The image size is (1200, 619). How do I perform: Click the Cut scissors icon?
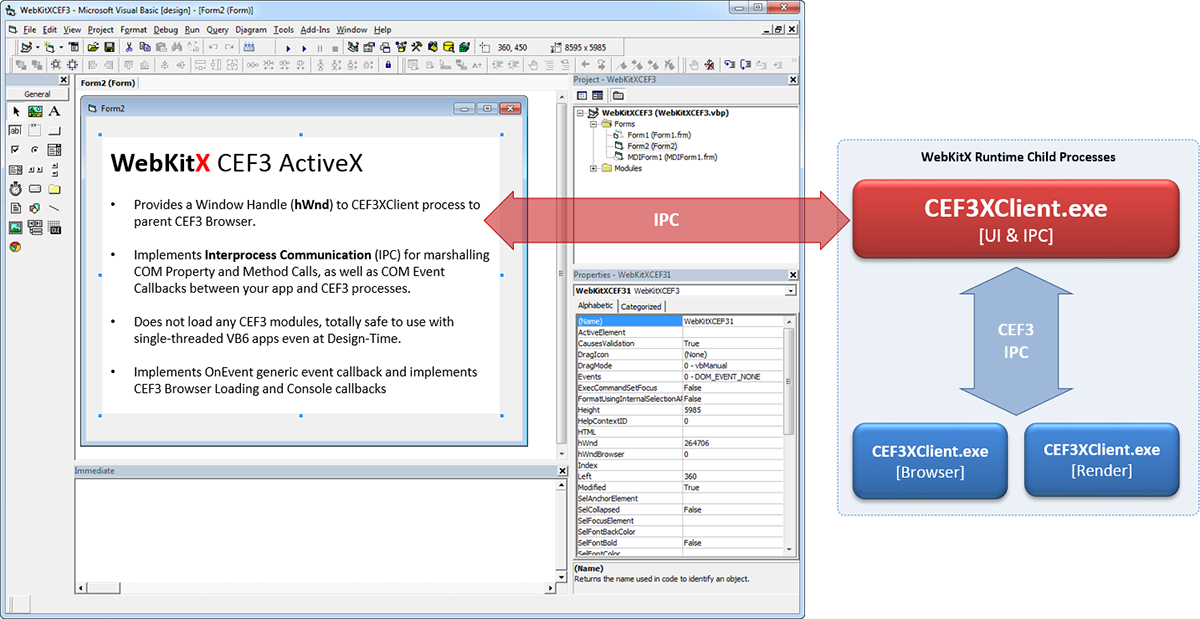coord(129,47)
